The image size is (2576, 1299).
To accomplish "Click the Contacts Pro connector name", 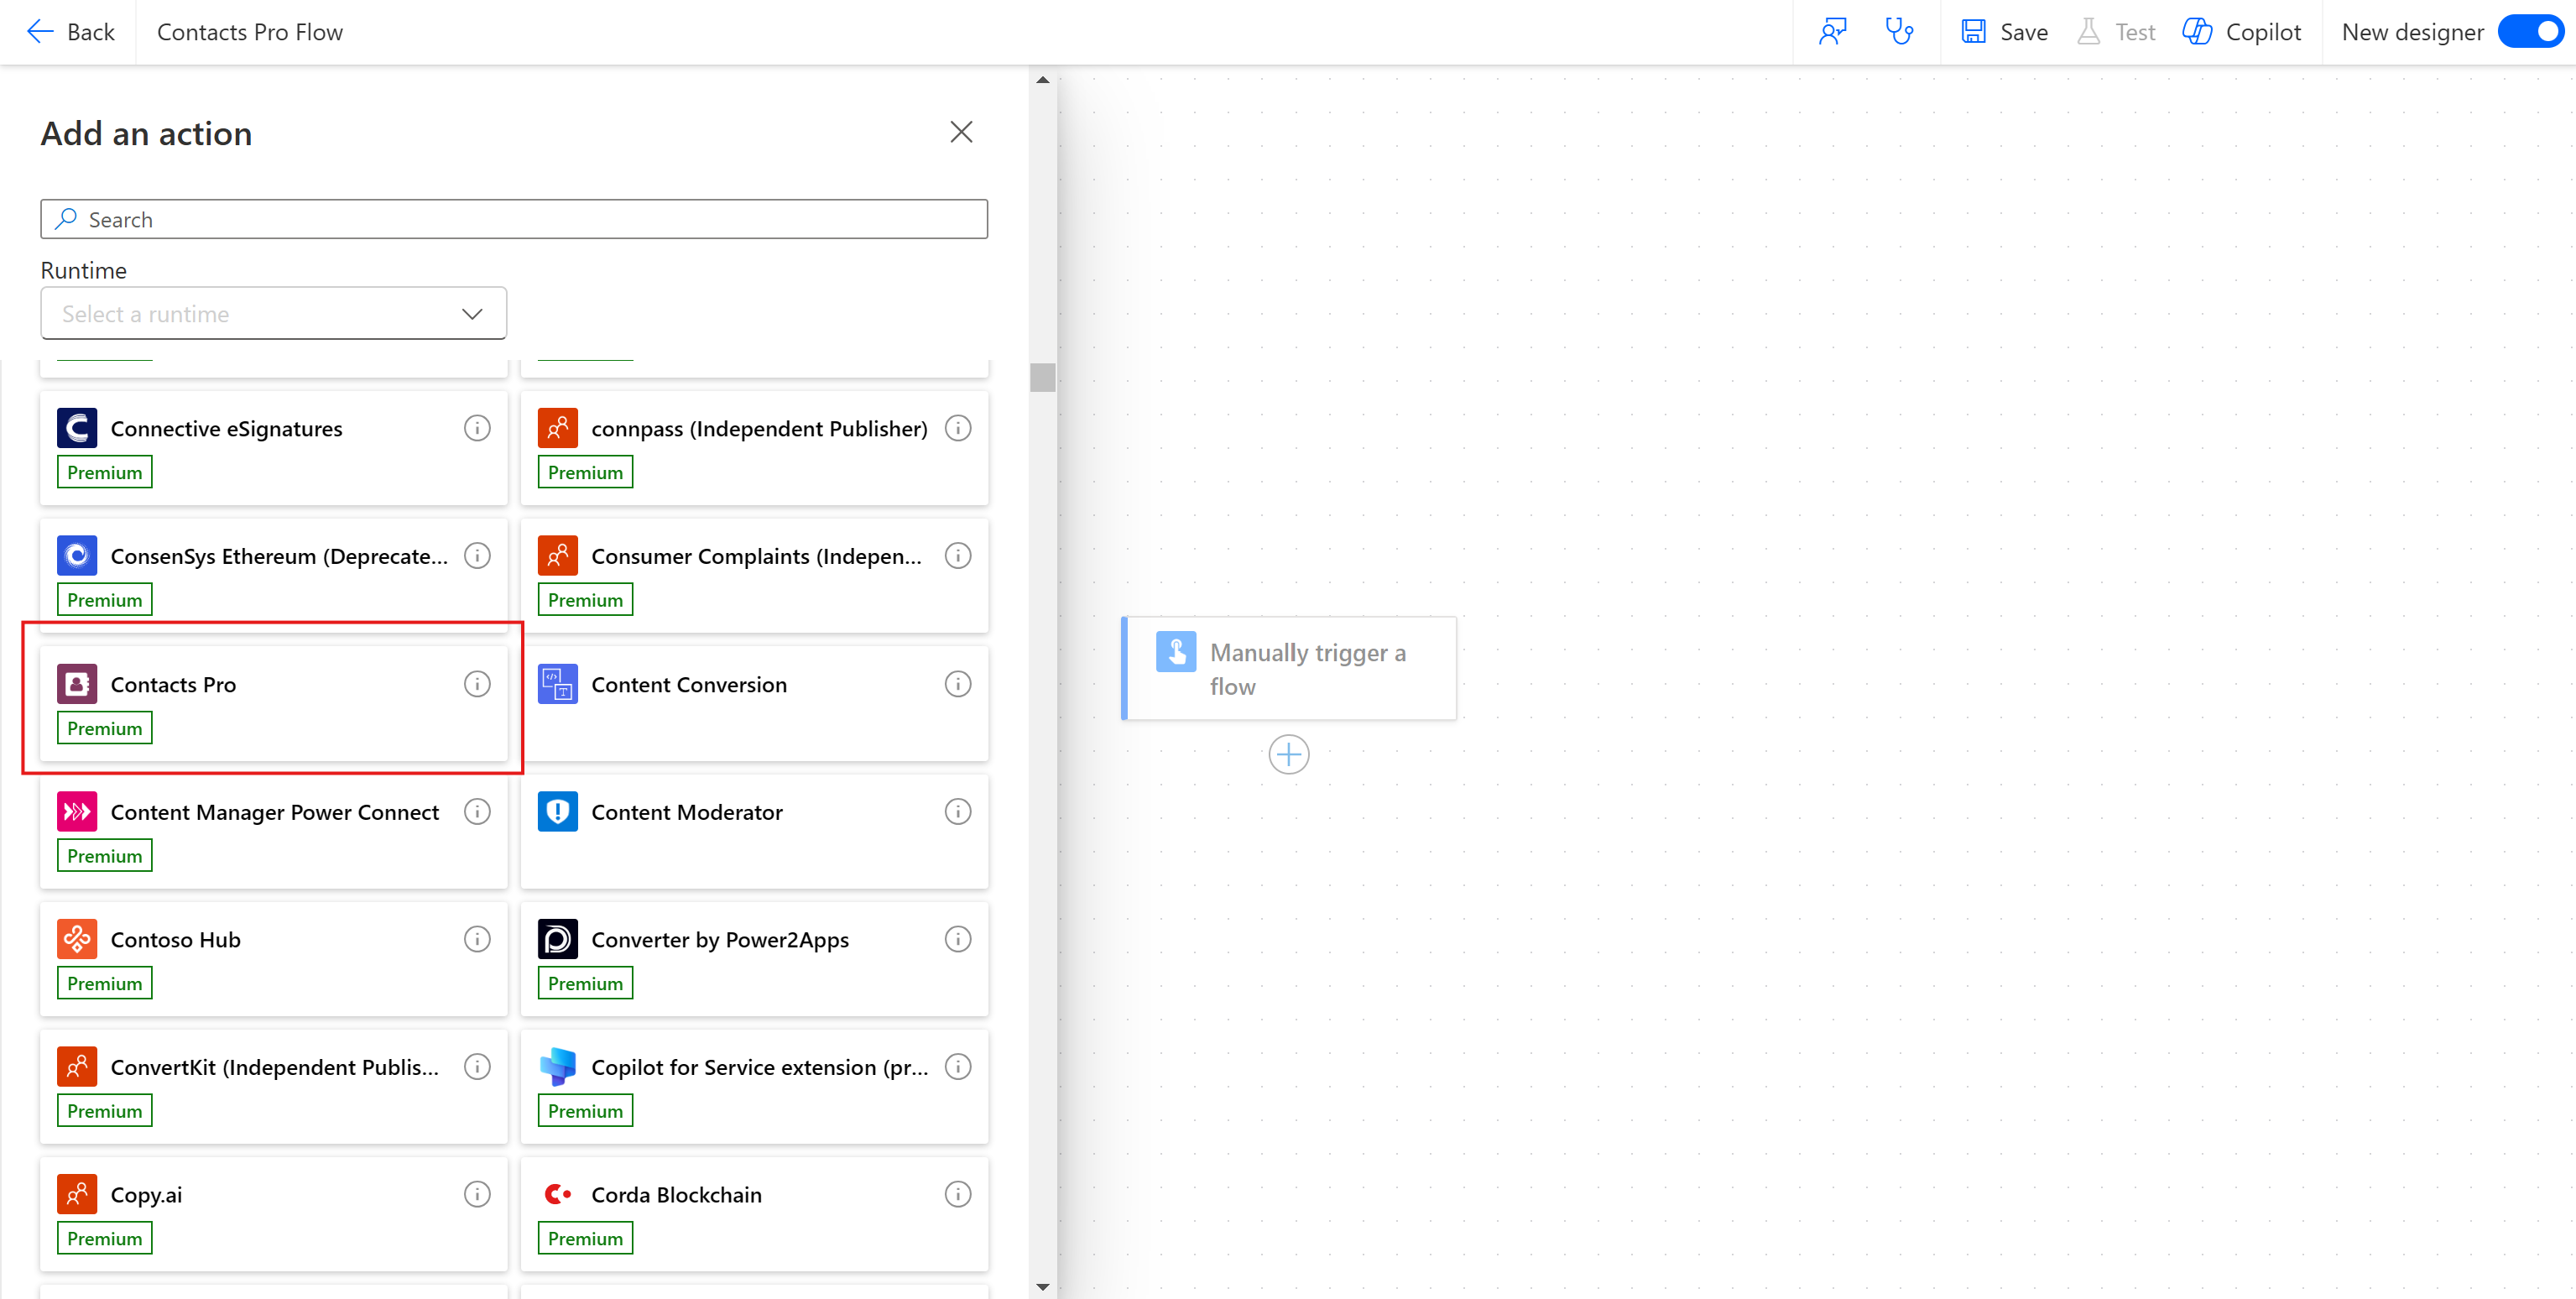I will coord(173,684).
